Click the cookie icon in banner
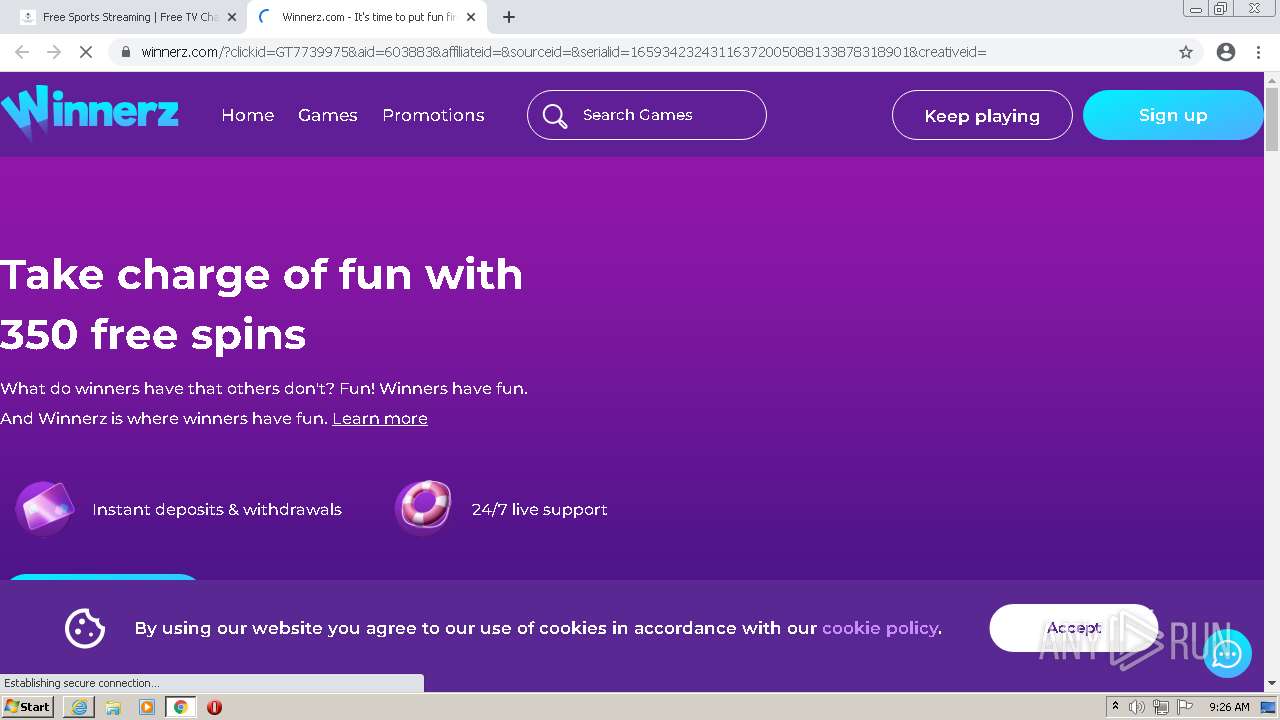 point(85,628)
